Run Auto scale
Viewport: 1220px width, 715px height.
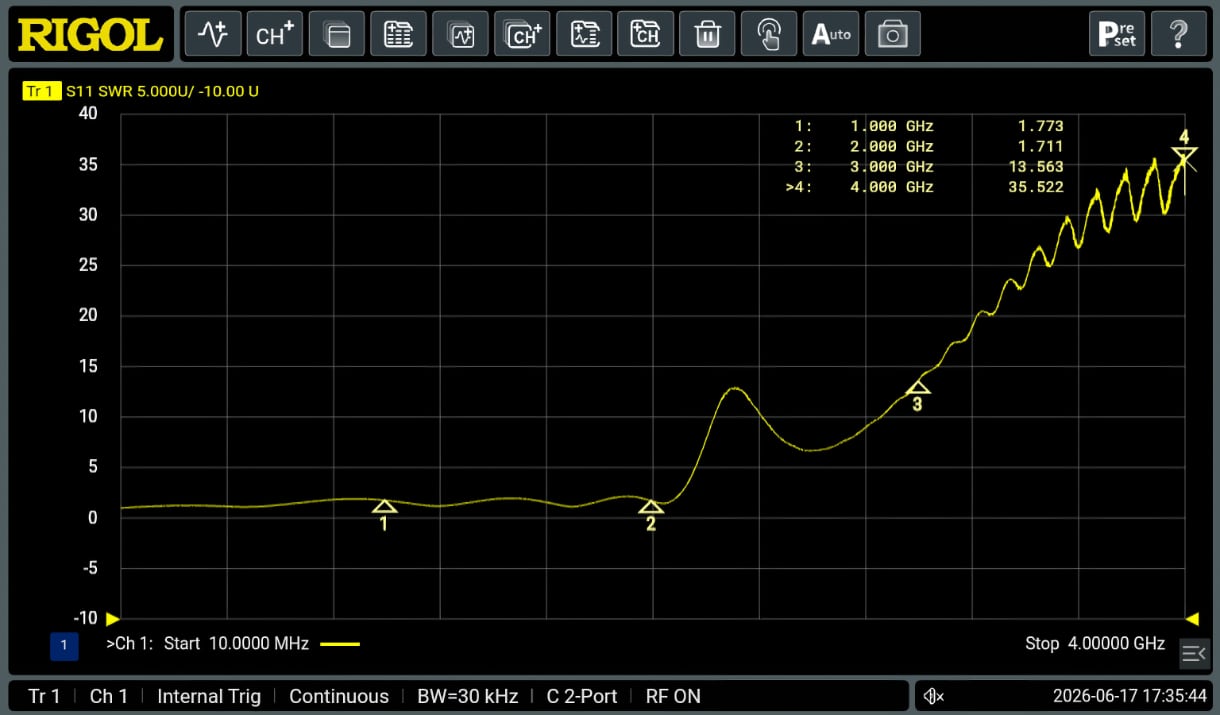coord(831,35)
